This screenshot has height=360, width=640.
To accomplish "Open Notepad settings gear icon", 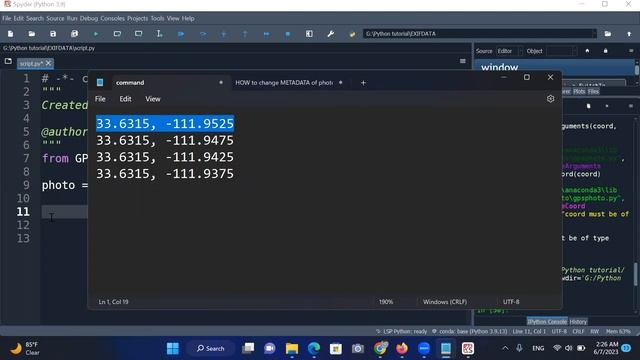I will click(x=550, y=99).
